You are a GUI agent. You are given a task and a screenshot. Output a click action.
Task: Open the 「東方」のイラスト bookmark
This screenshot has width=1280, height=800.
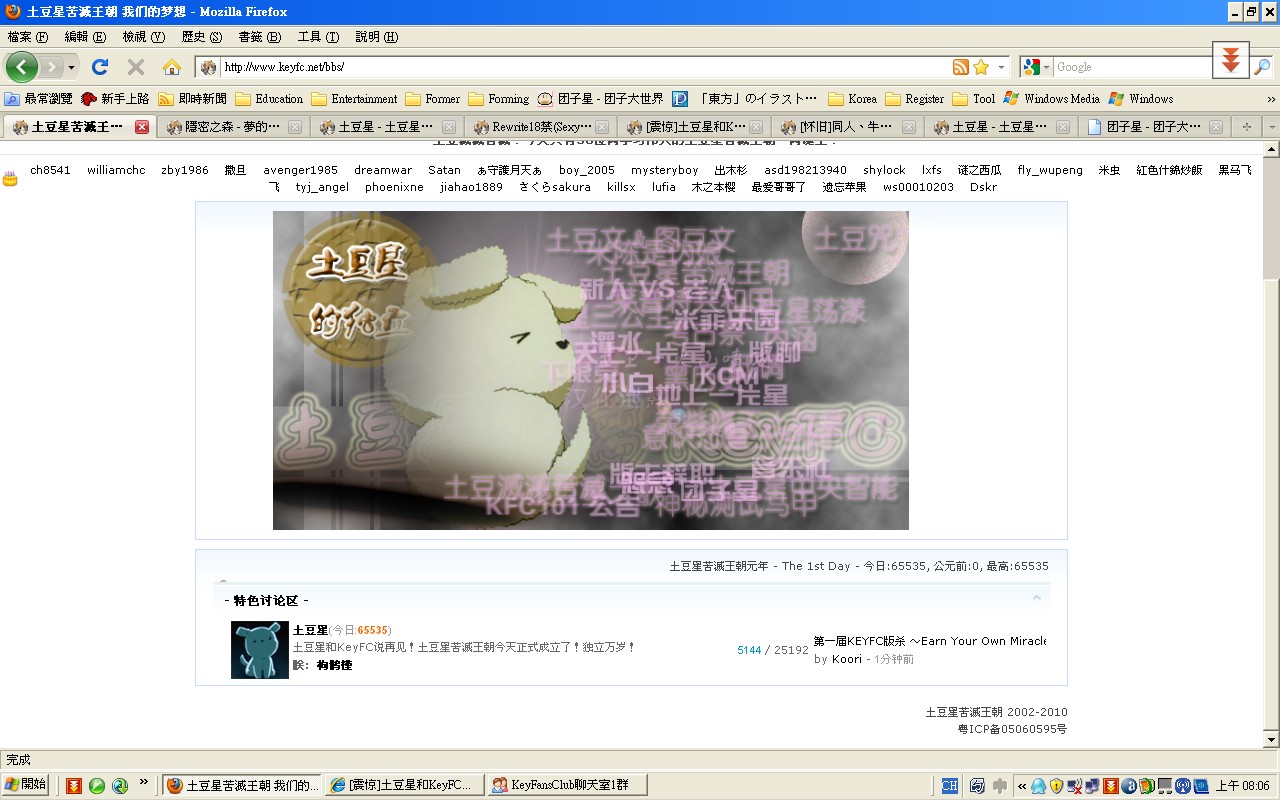759,99
